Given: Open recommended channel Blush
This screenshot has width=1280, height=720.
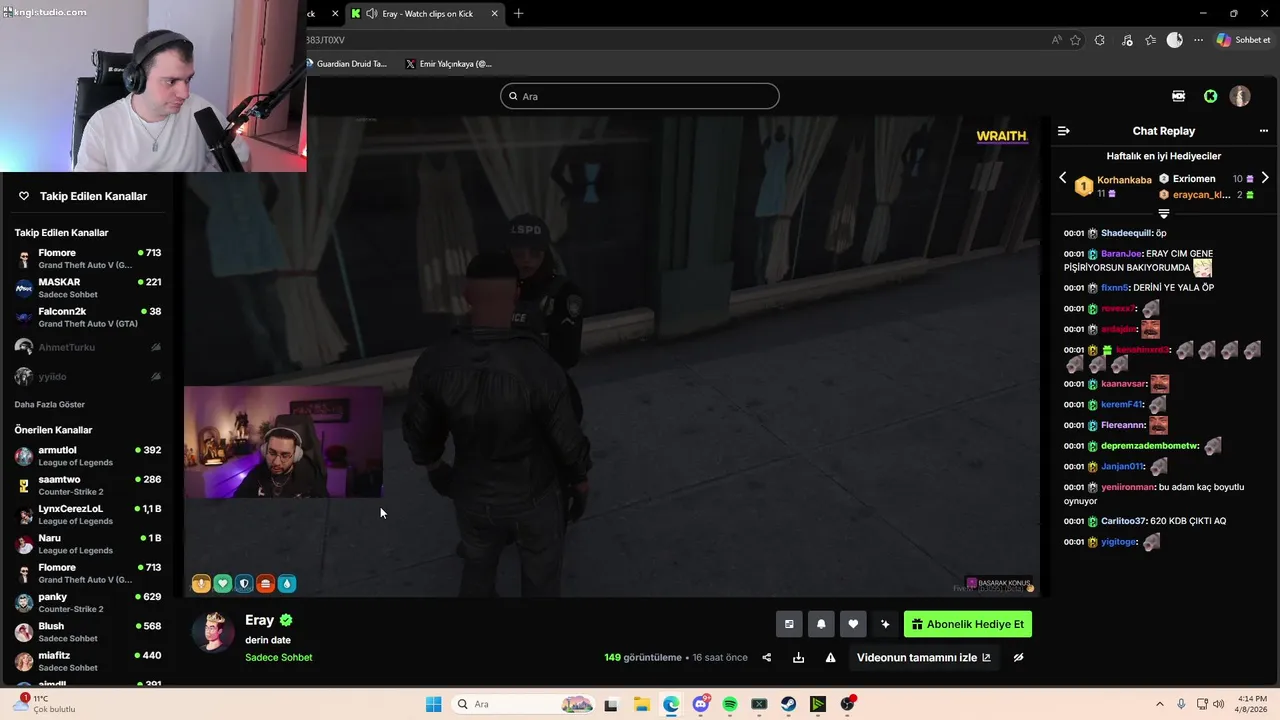Looking at the screenshot, I should coord(88,632).
